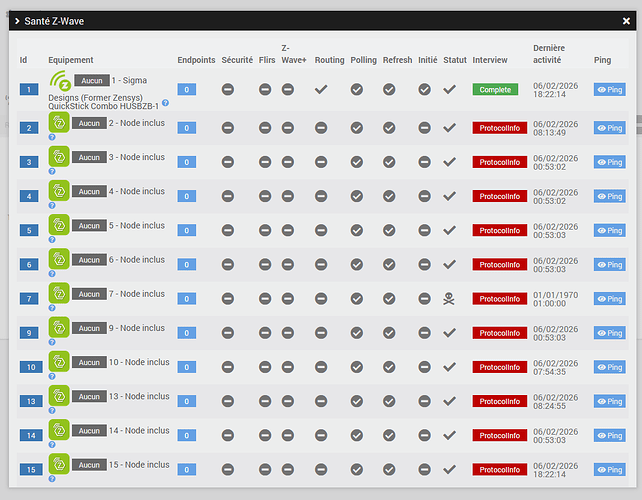The height and width of the screenshot is (500, 642).
Task: Click the 06/02/2026 08:24:55 activity date
Action: pyautogui.click(x=555, y=402)
